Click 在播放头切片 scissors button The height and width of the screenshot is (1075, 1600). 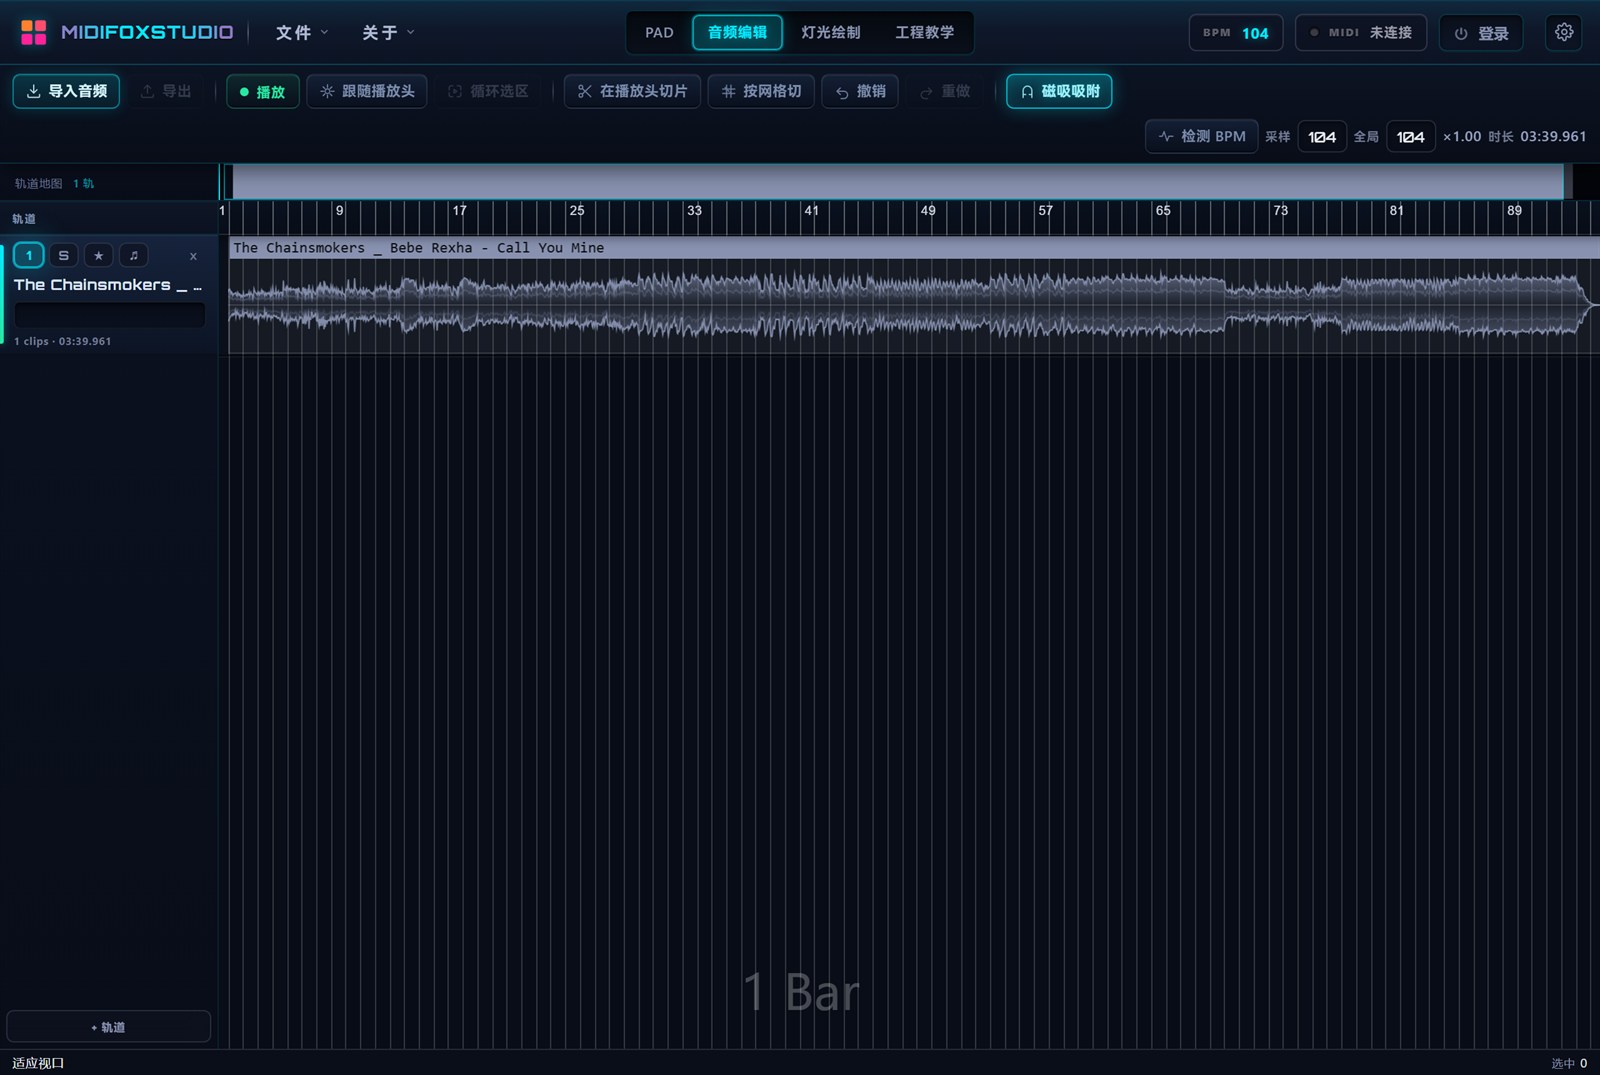[x=632, y=91]
